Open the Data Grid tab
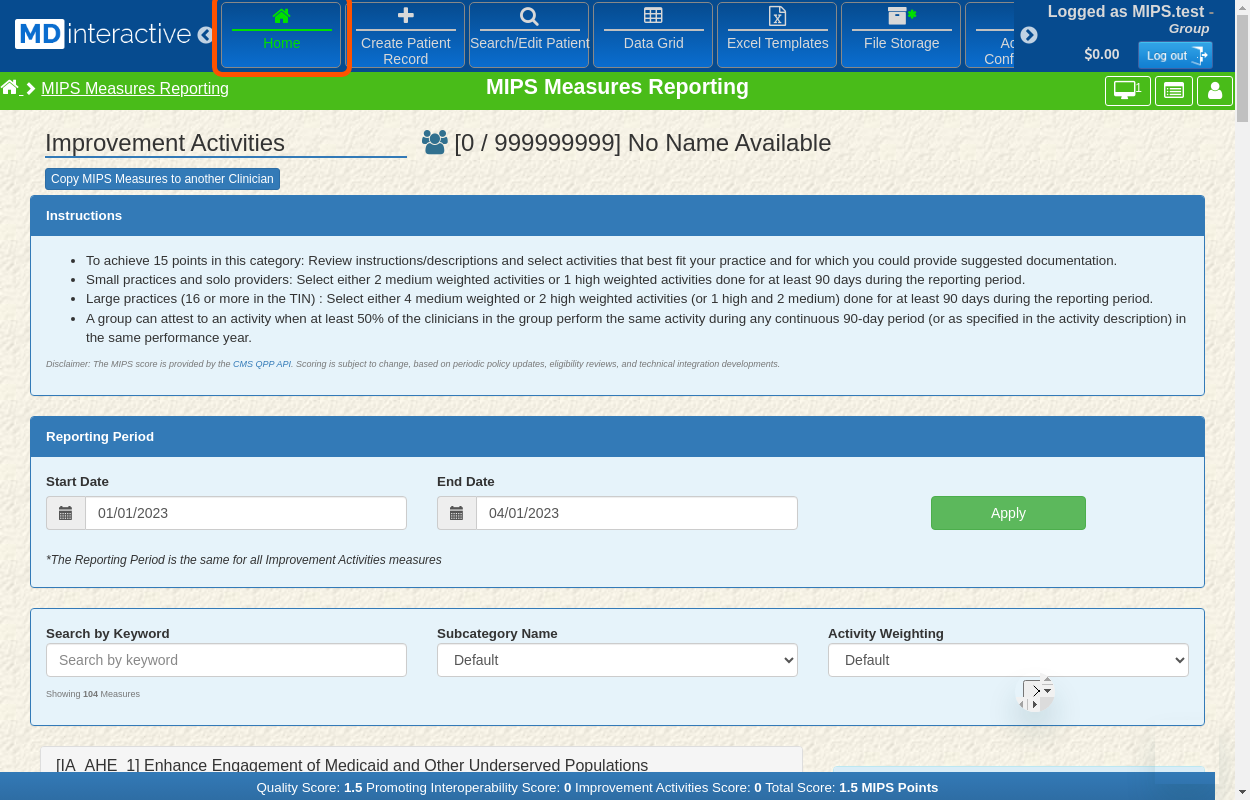Image resolution: width=1250 pixels, height=800 pixels. pos(653,35)
